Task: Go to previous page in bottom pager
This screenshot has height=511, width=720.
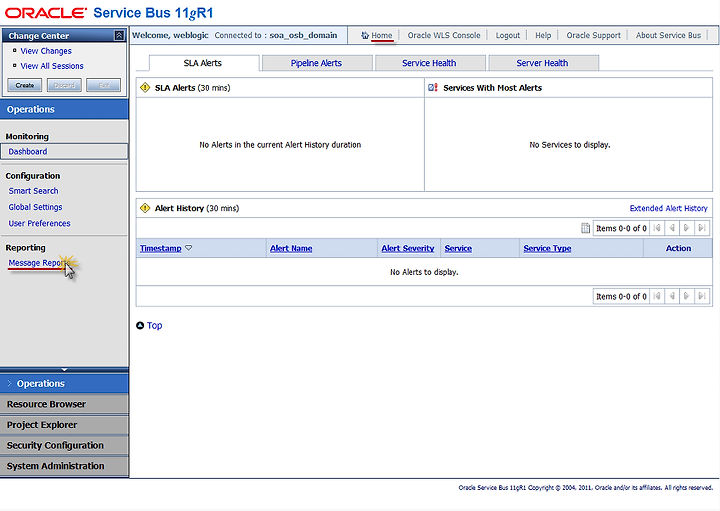Action: pyautogui.click(x=672, y=296)
